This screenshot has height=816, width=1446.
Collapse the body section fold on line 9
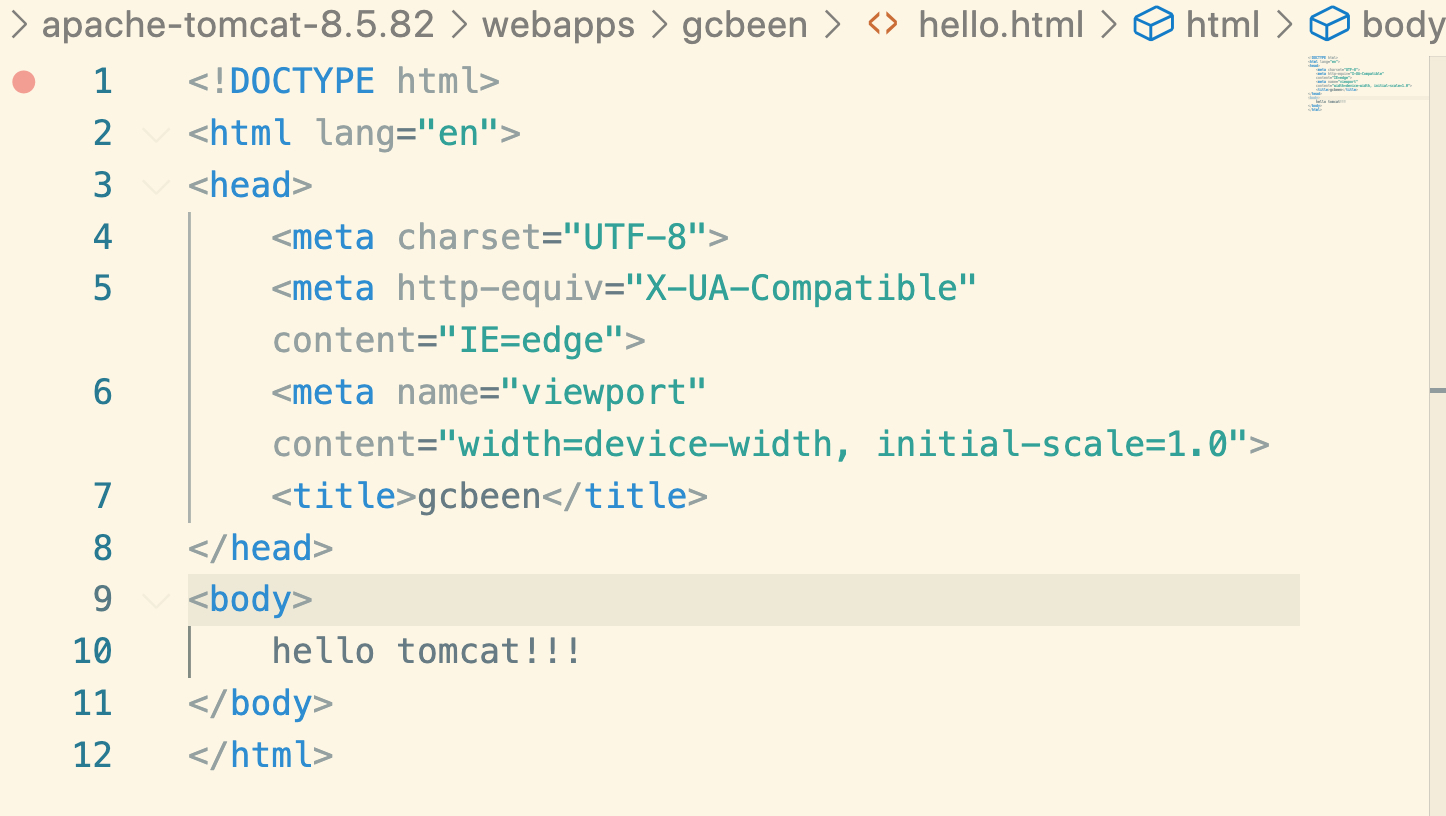pyautogui.click(x=156, y=600)
